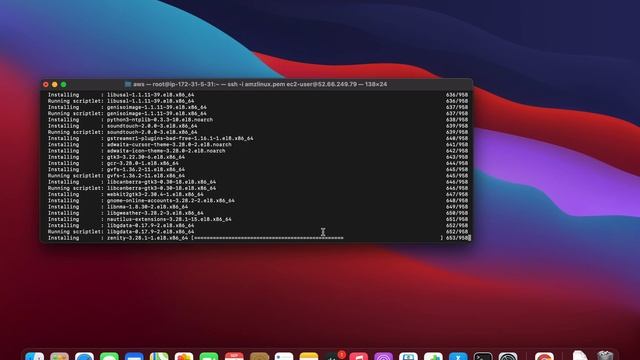The image size is (640, 360).
Task: Select the 'Installing : libgdata' line
Action: 258,226
